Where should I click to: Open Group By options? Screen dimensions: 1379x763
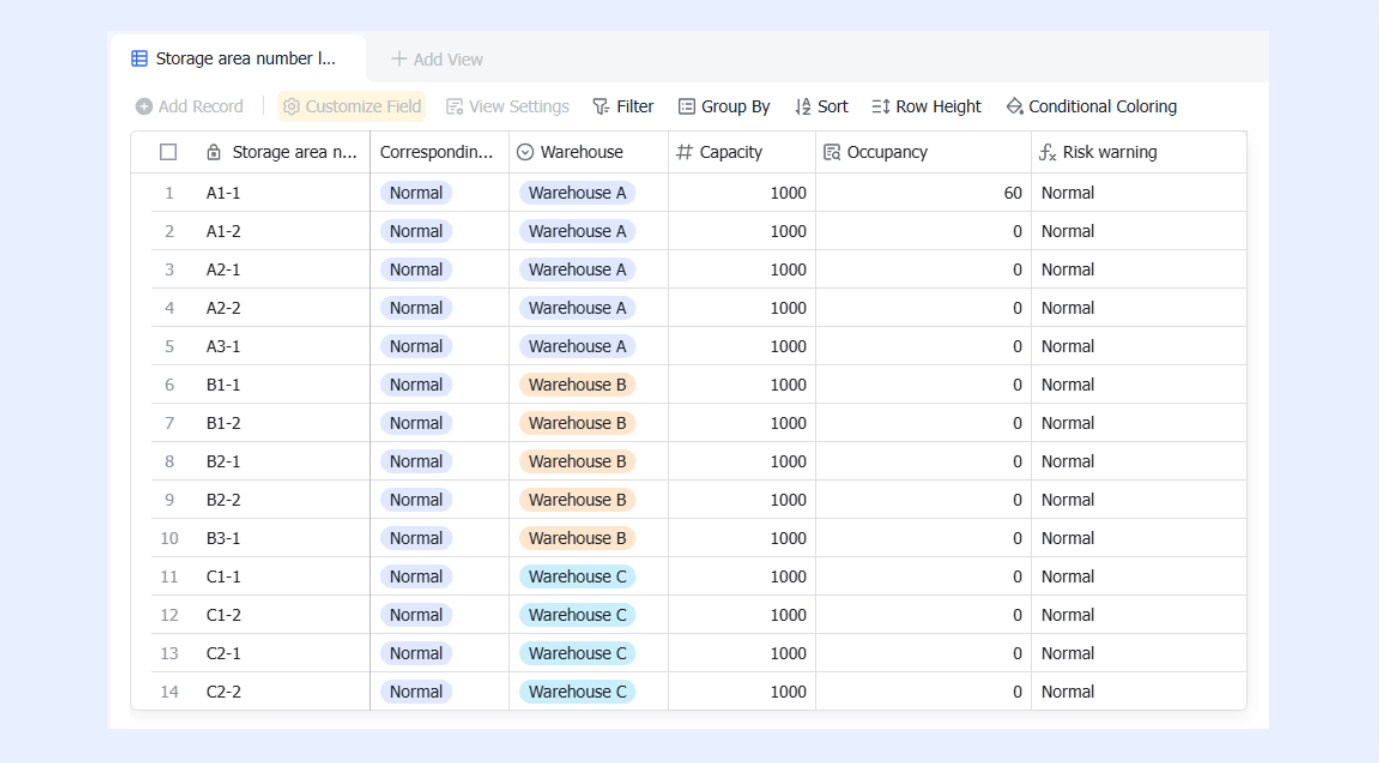pos(724,106)
